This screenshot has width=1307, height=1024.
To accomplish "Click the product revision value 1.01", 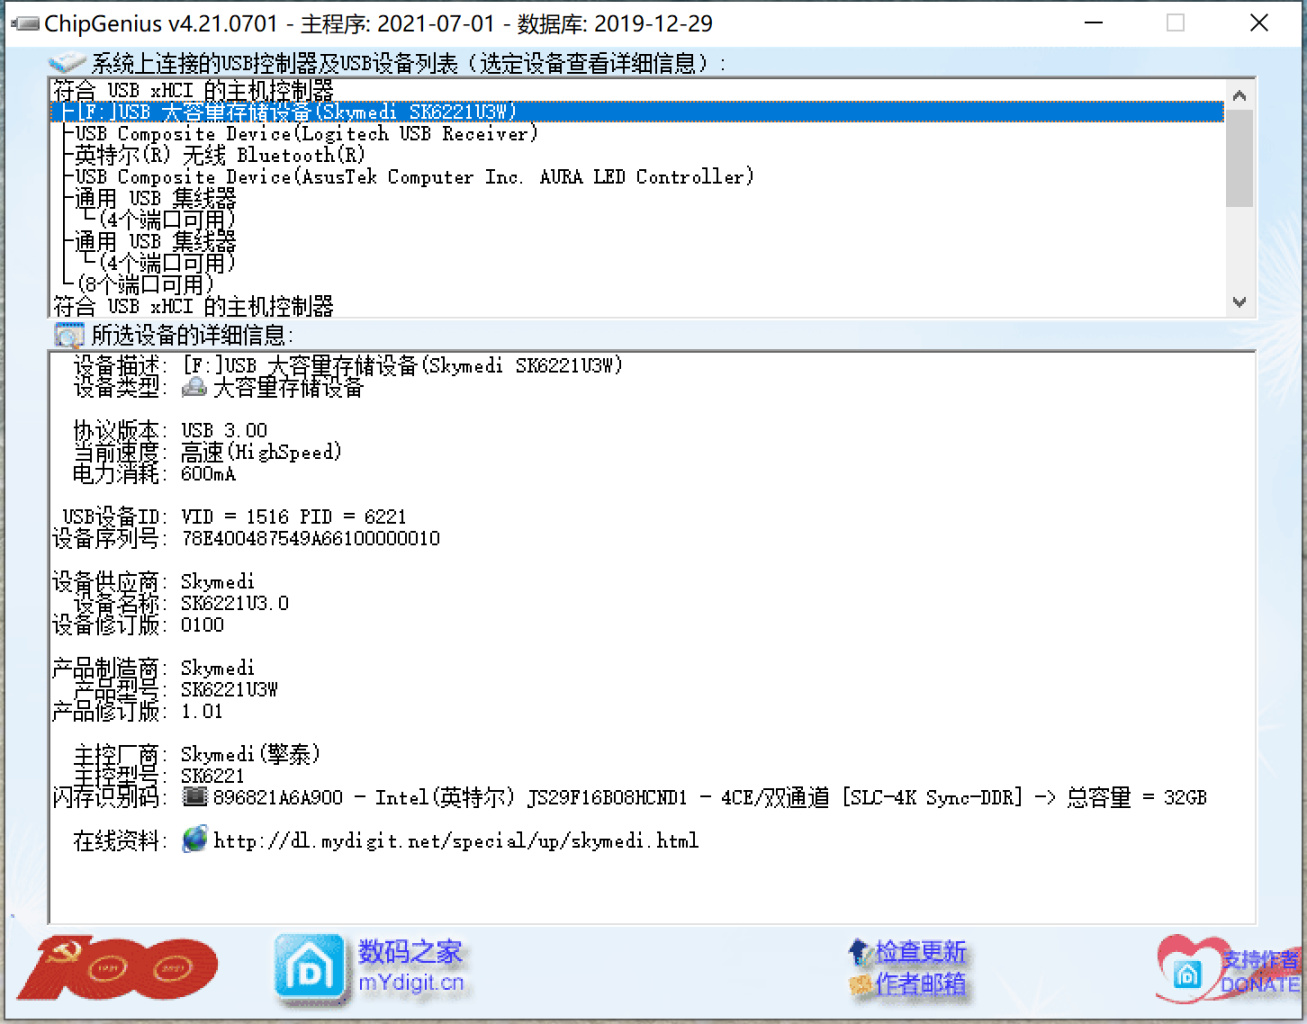I will 202,712.
